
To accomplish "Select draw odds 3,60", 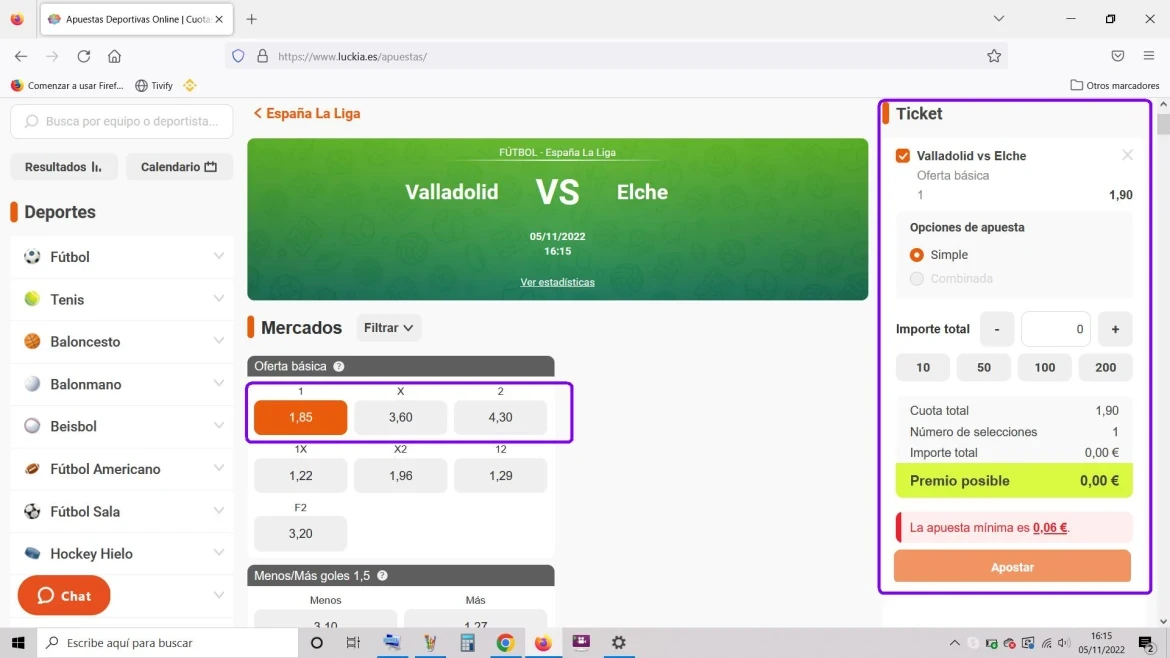I will coord(401,417).
